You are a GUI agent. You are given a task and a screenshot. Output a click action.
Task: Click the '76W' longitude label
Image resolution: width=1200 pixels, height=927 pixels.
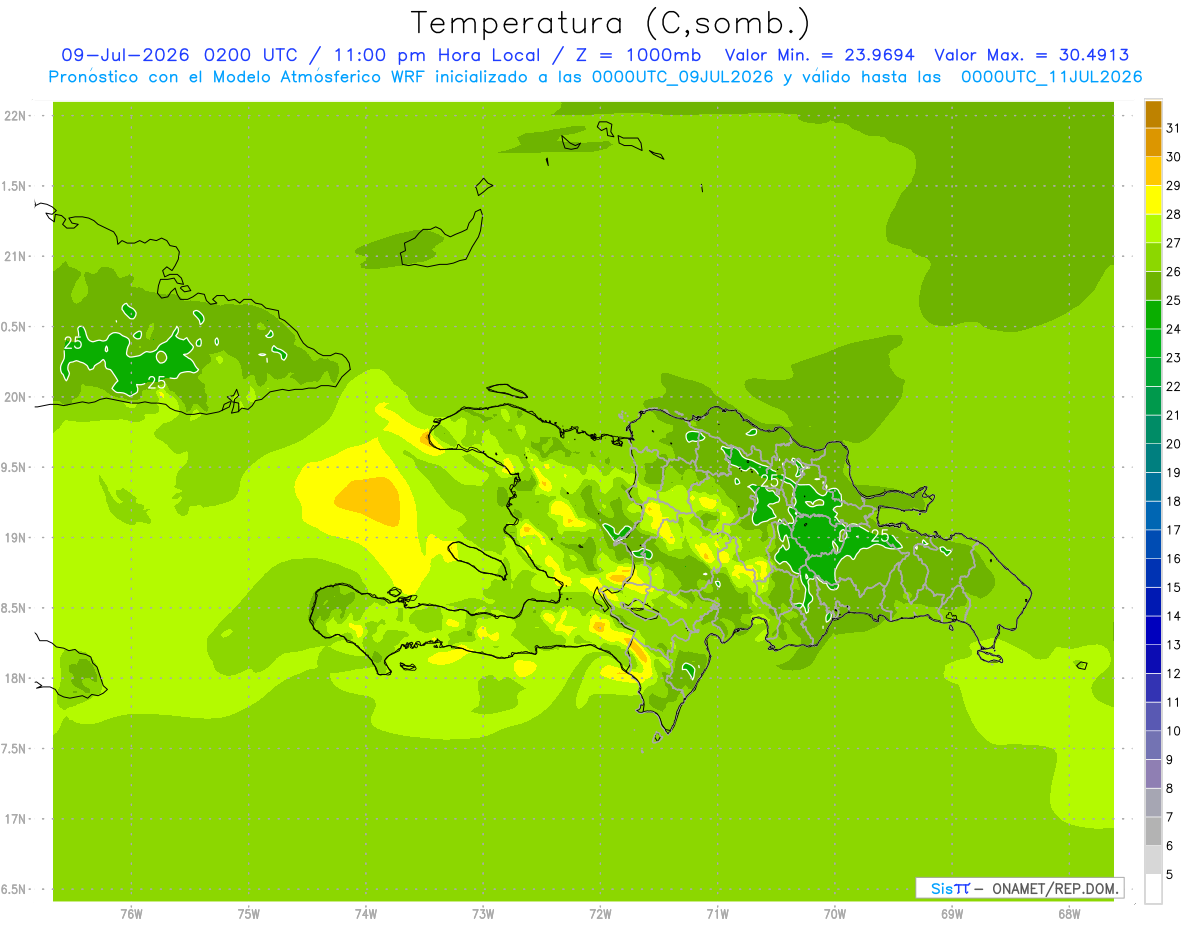click(131, 913)
